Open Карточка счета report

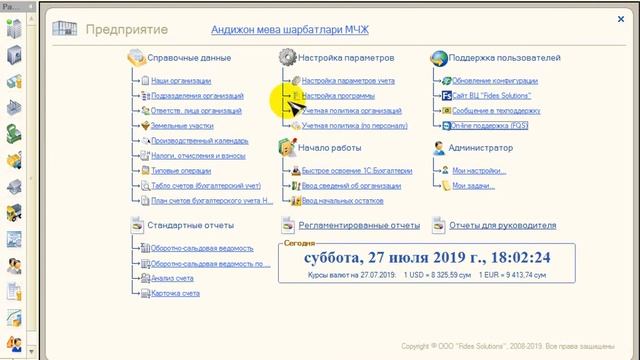175,293
